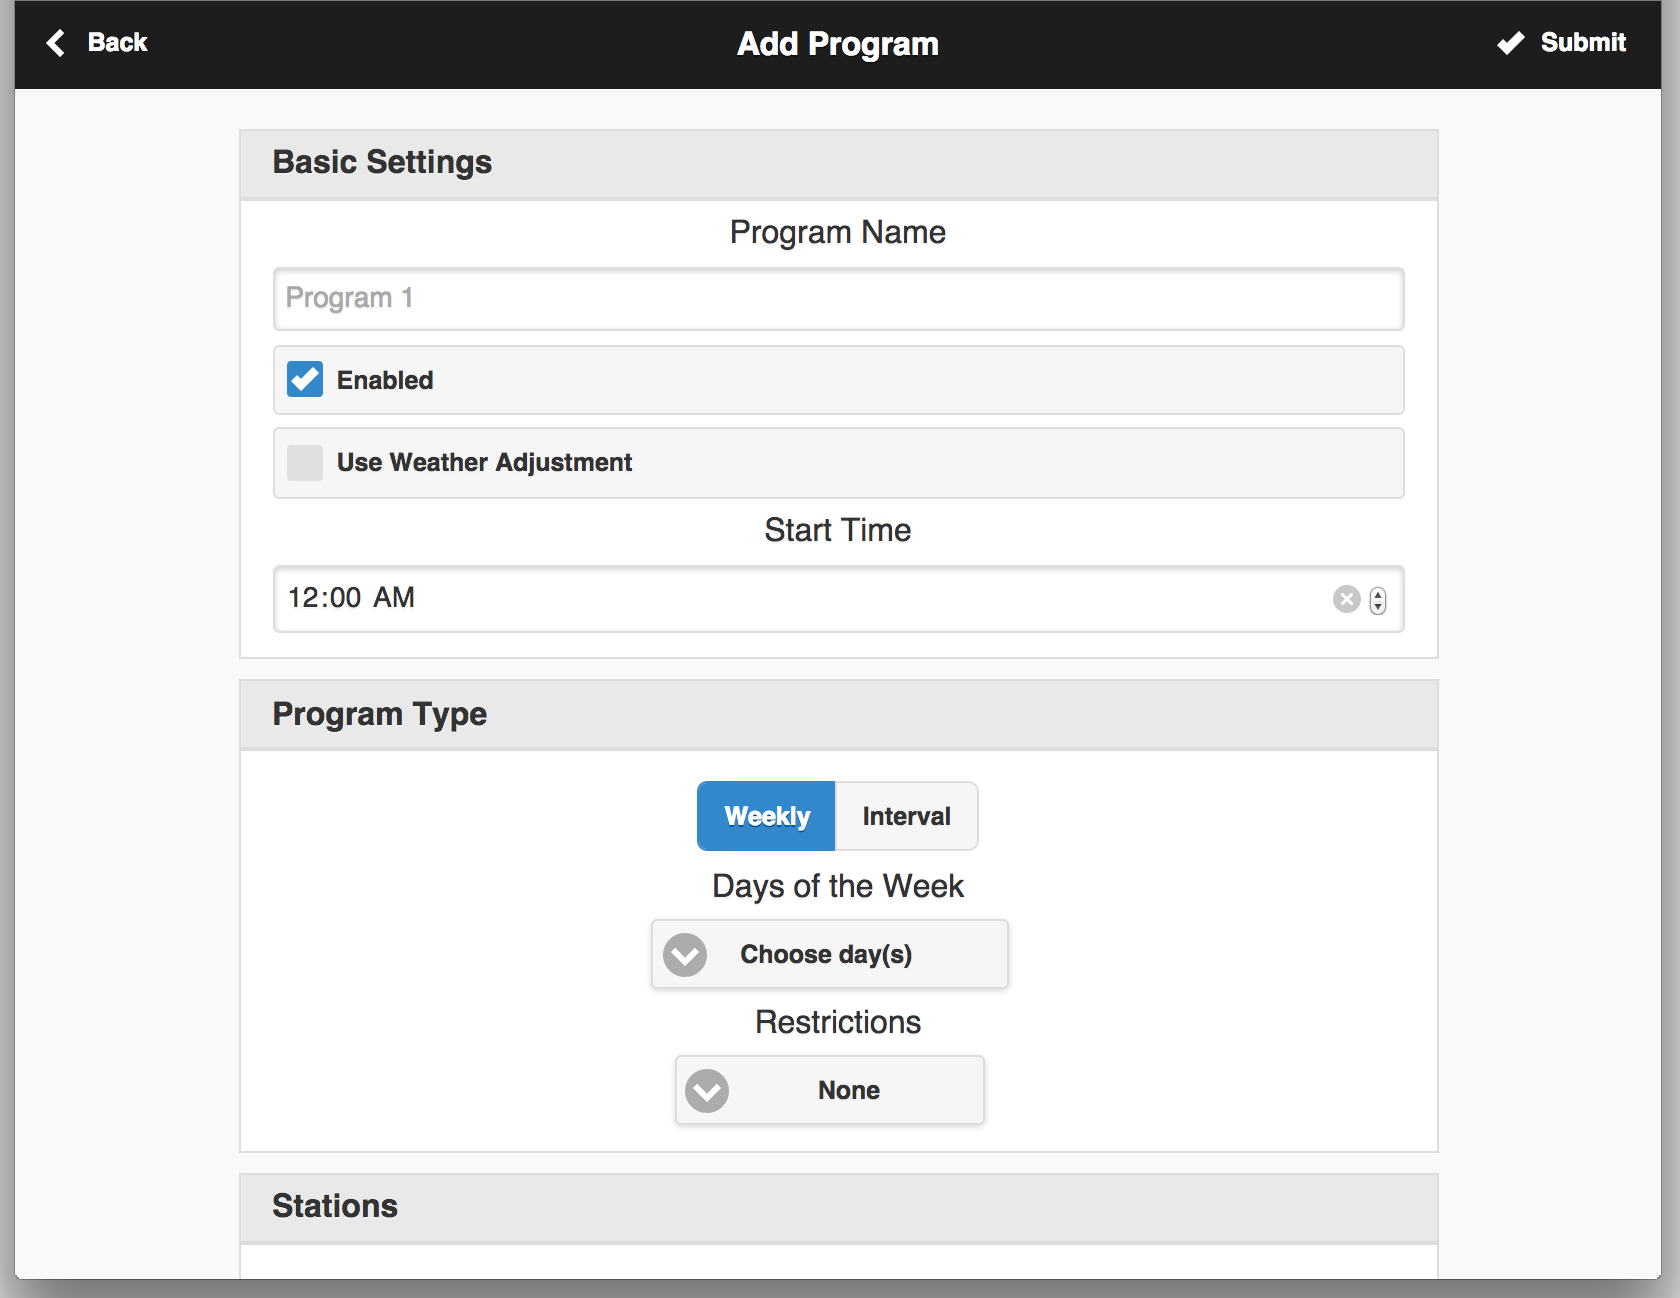
Task: Click the Restrictions circular arrow icon
Action: [x=707, y=1091]
